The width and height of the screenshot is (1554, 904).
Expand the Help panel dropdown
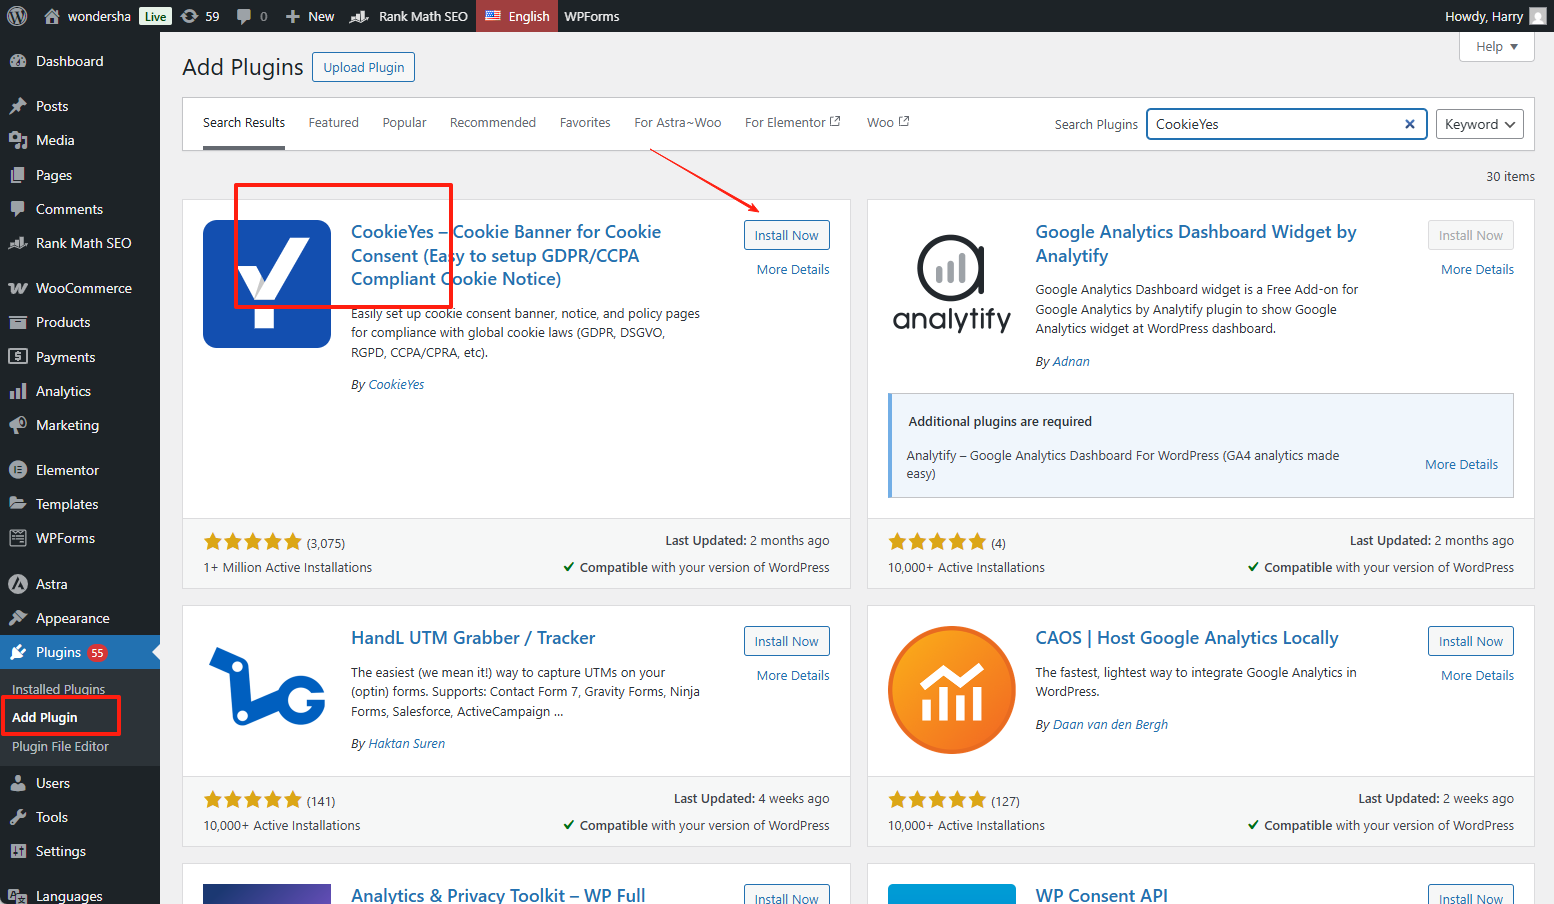[1496, 46]
